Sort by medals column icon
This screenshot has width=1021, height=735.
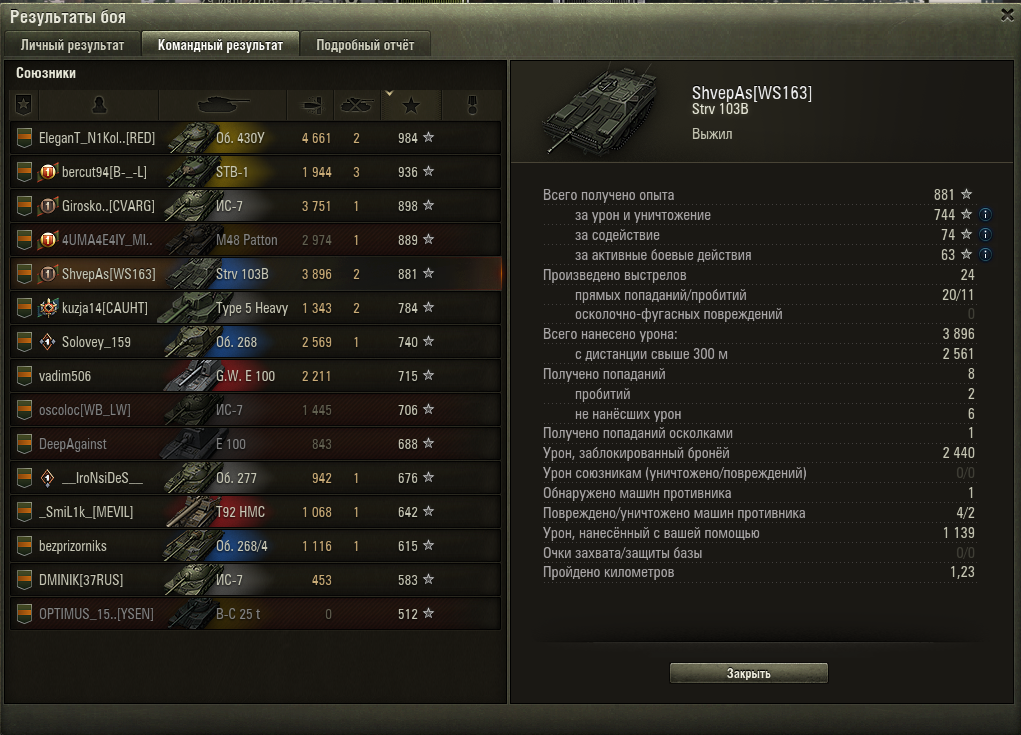(x=472, y=105)
